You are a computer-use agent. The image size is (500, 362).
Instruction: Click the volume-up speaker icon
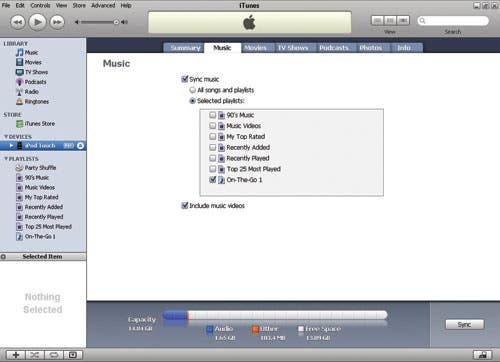point(125,22)
